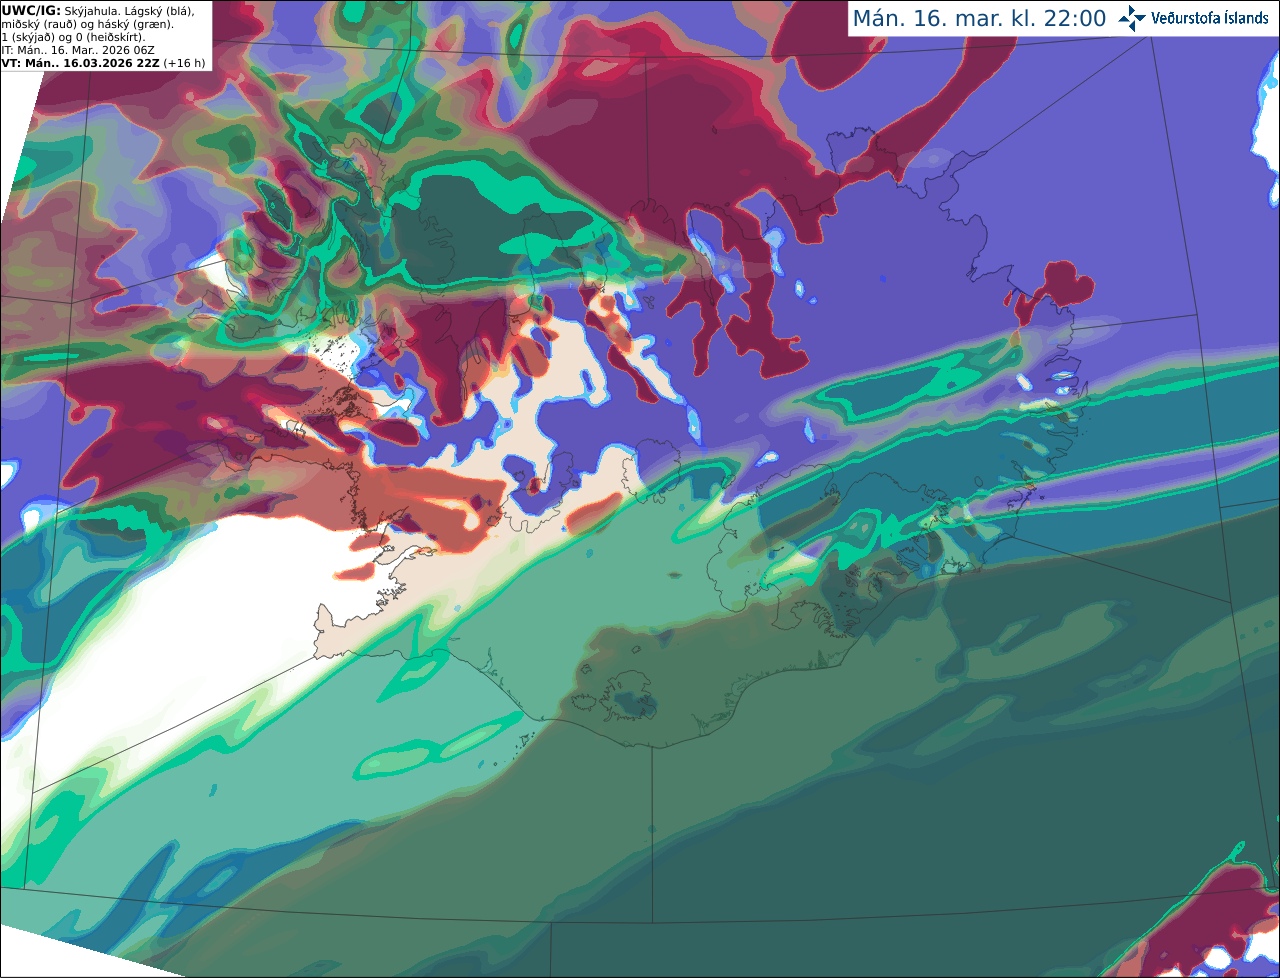Click the Veðurstofa Íslands logo icon

1132,18
